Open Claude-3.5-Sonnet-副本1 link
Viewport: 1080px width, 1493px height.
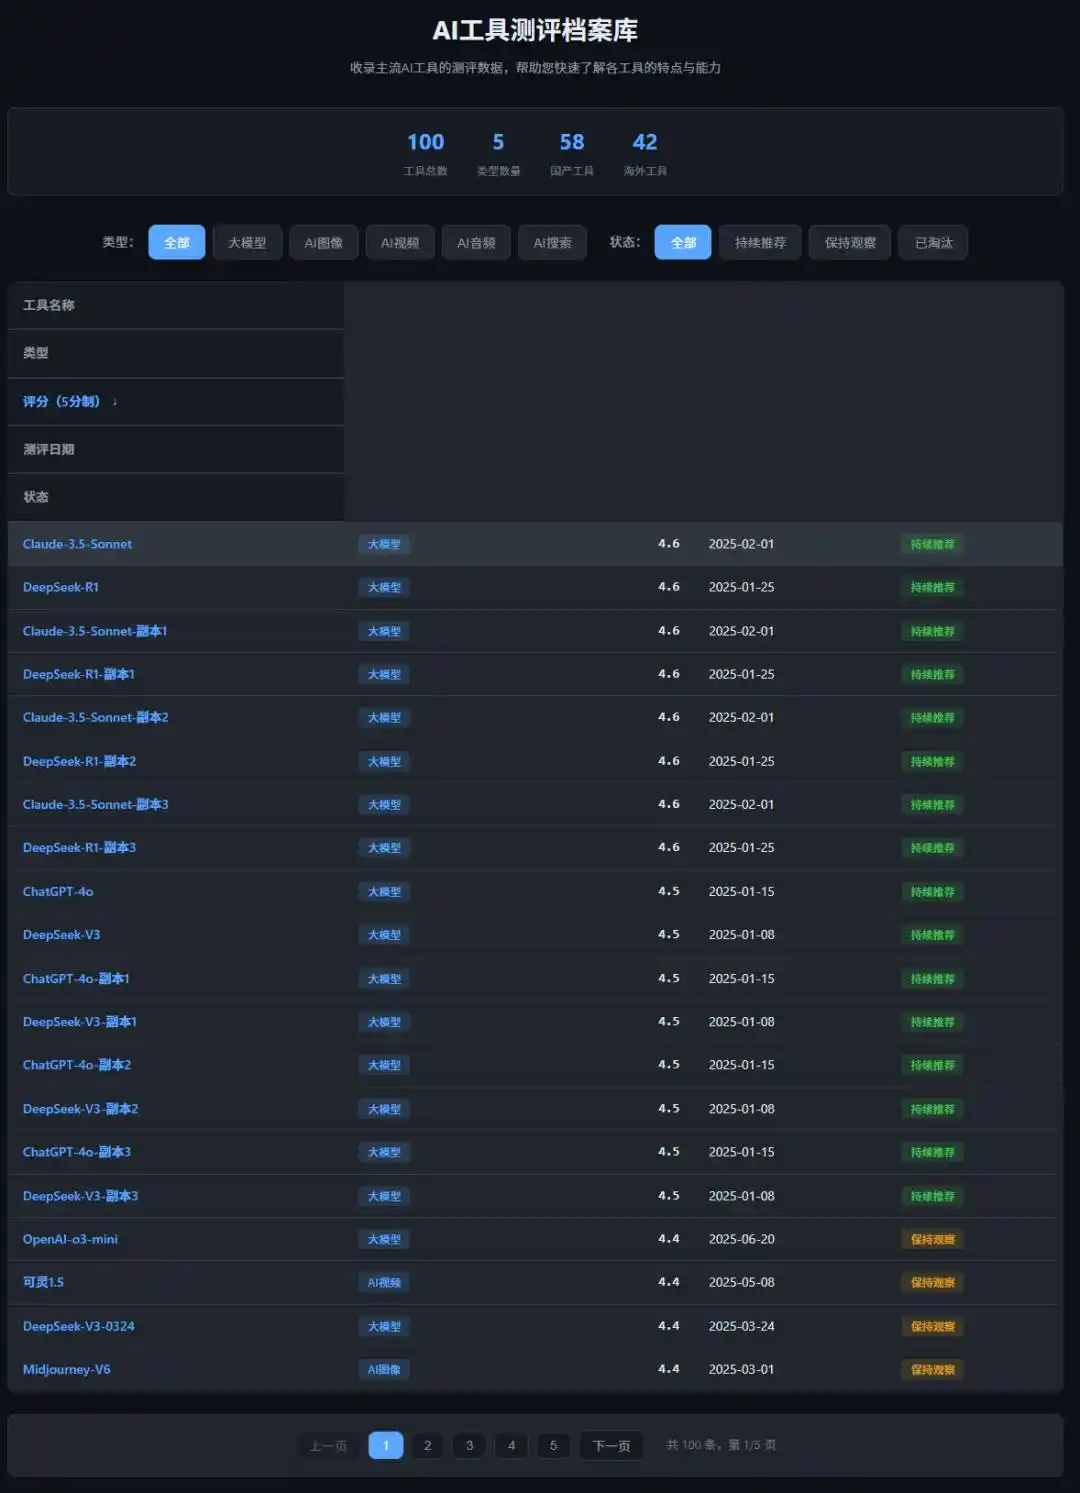coord(95,631)
